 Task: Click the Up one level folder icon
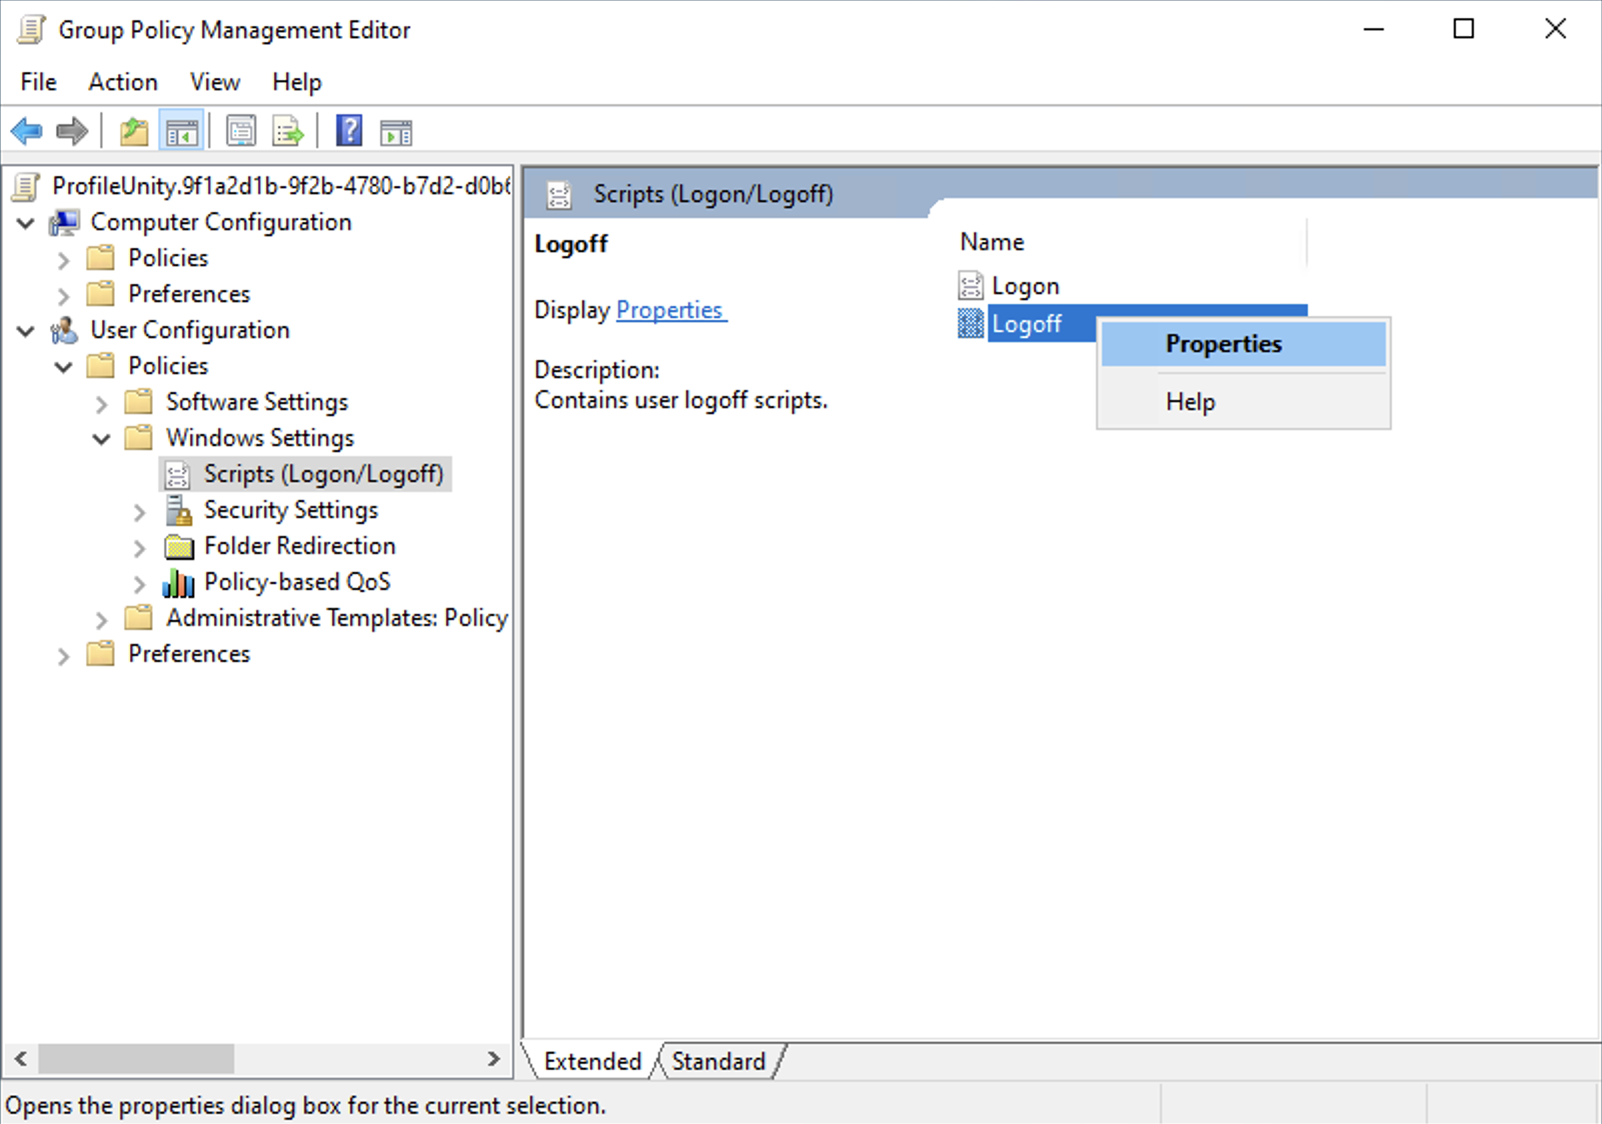coord(134,131)
